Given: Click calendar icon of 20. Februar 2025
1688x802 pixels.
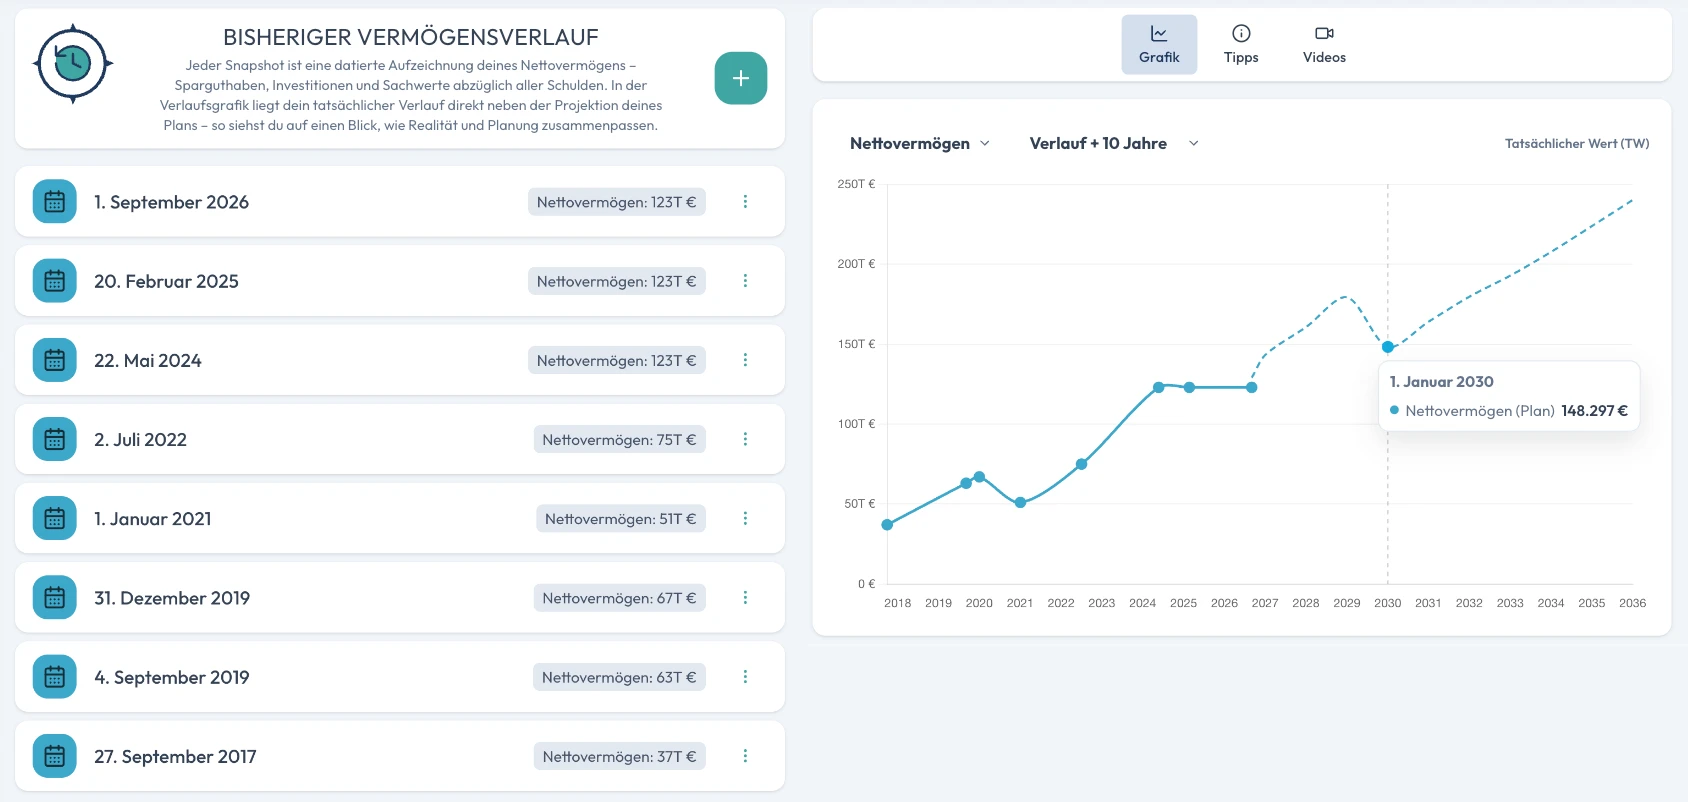Looking at the screenshot, I should pyautogui.click(x=54, y=281).
